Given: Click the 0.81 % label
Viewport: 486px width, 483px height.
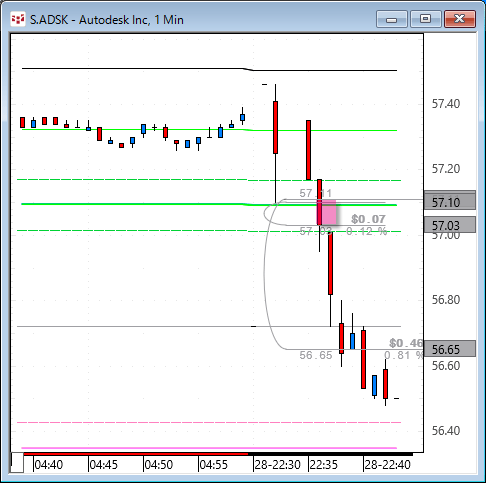Looking at the screenshot, I should 403,355.
